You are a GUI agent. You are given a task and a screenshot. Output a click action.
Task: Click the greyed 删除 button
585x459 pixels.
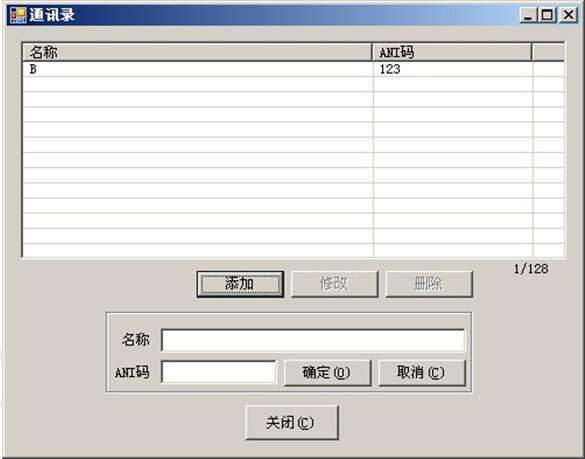click(429, 284)
